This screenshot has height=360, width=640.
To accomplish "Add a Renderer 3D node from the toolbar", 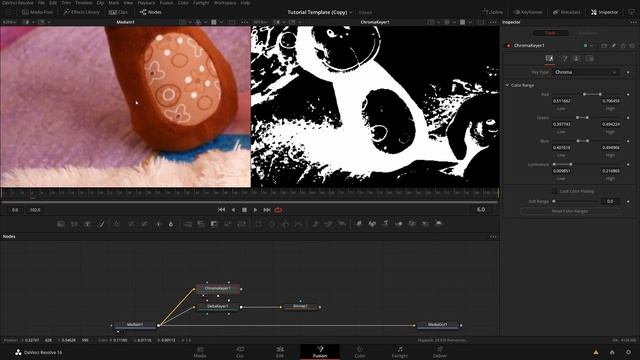I will tap(439, 224).
